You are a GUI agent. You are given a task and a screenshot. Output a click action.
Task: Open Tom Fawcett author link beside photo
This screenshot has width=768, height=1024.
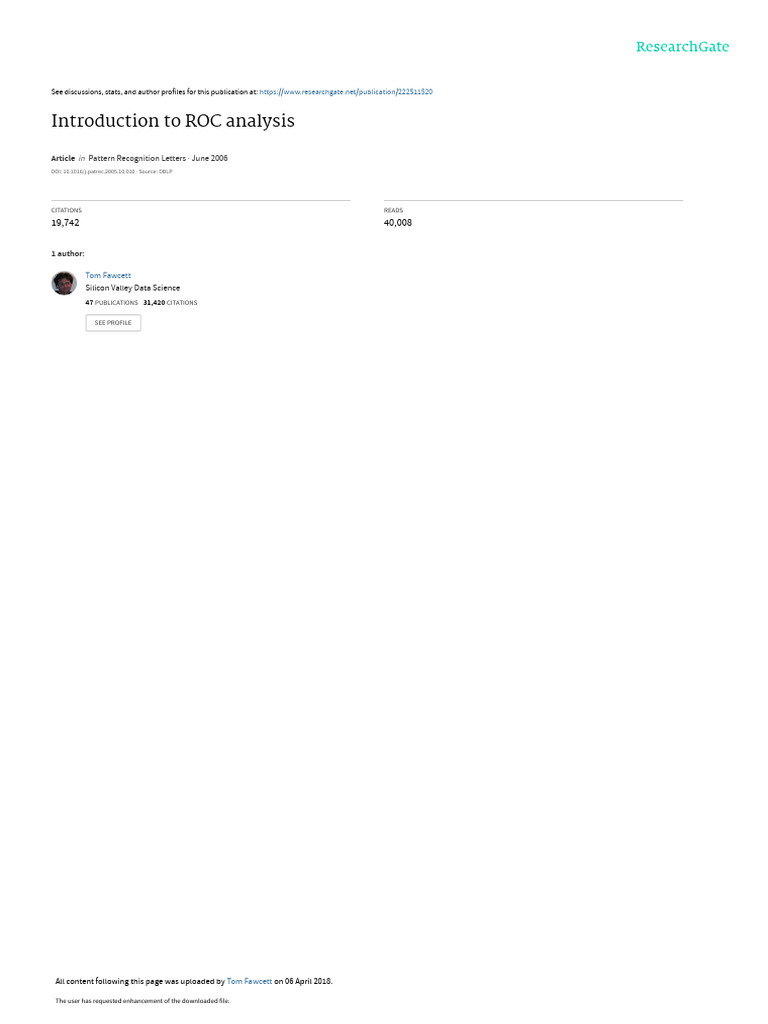click(x=108, y=276)
